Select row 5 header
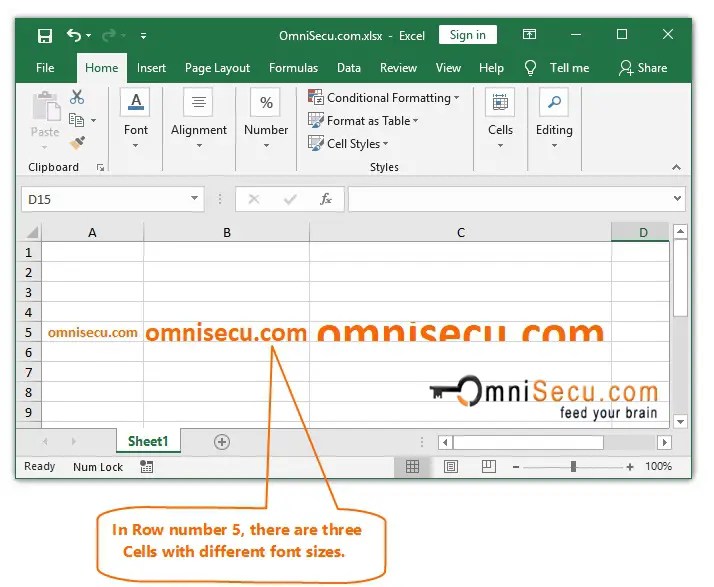This screenshot has width=714, height=587. click(29, 332)
